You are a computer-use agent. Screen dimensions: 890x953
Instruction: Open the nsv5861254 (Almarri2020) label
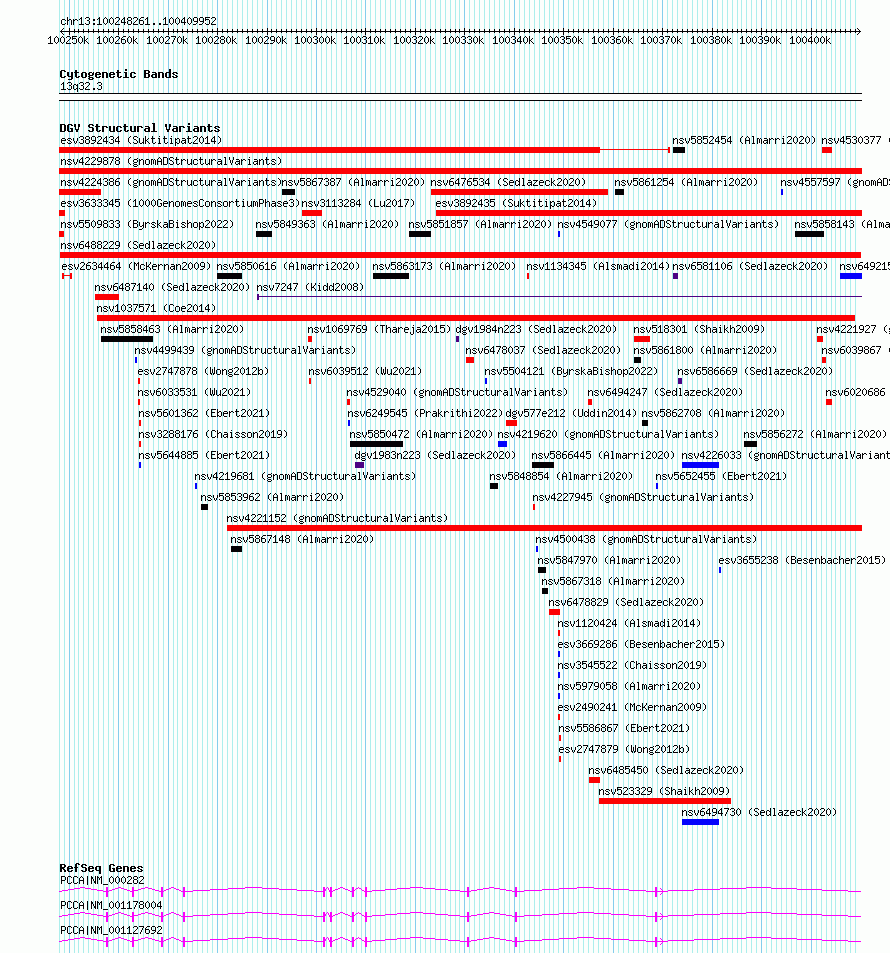tap(686, 182)
